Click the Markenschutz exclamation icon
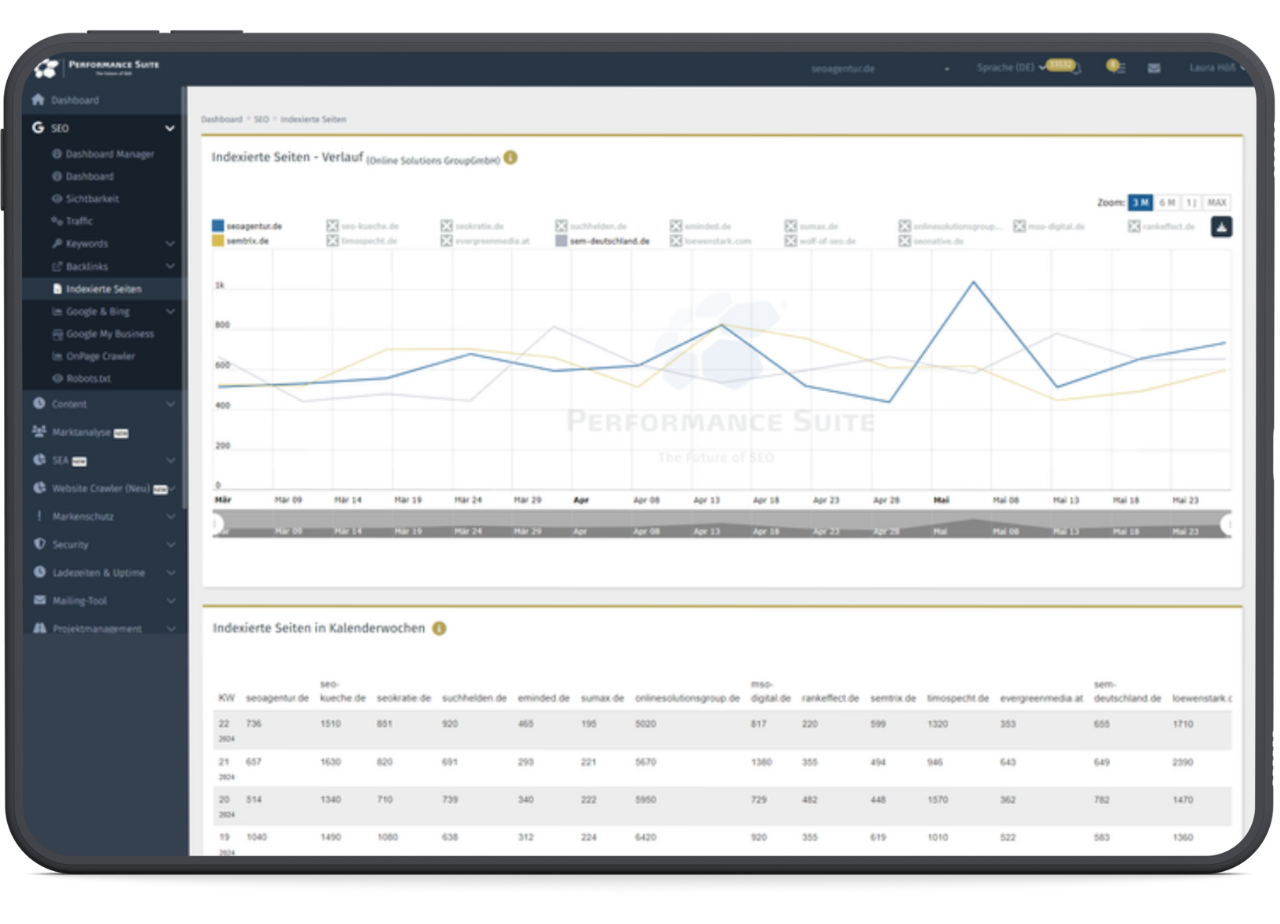The height and width of the screenshot is (924, 1280). 39,516
